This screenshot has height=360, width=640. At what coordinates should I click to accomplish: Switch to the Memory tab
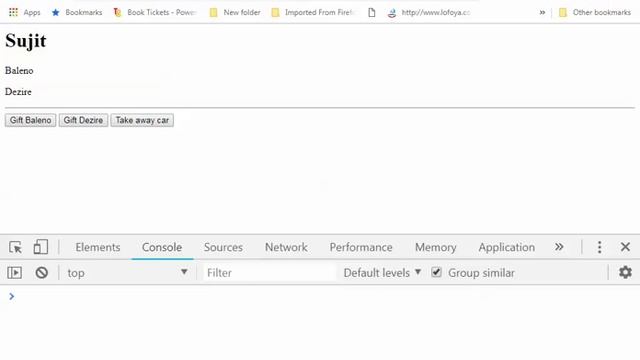tap(436, 247)
